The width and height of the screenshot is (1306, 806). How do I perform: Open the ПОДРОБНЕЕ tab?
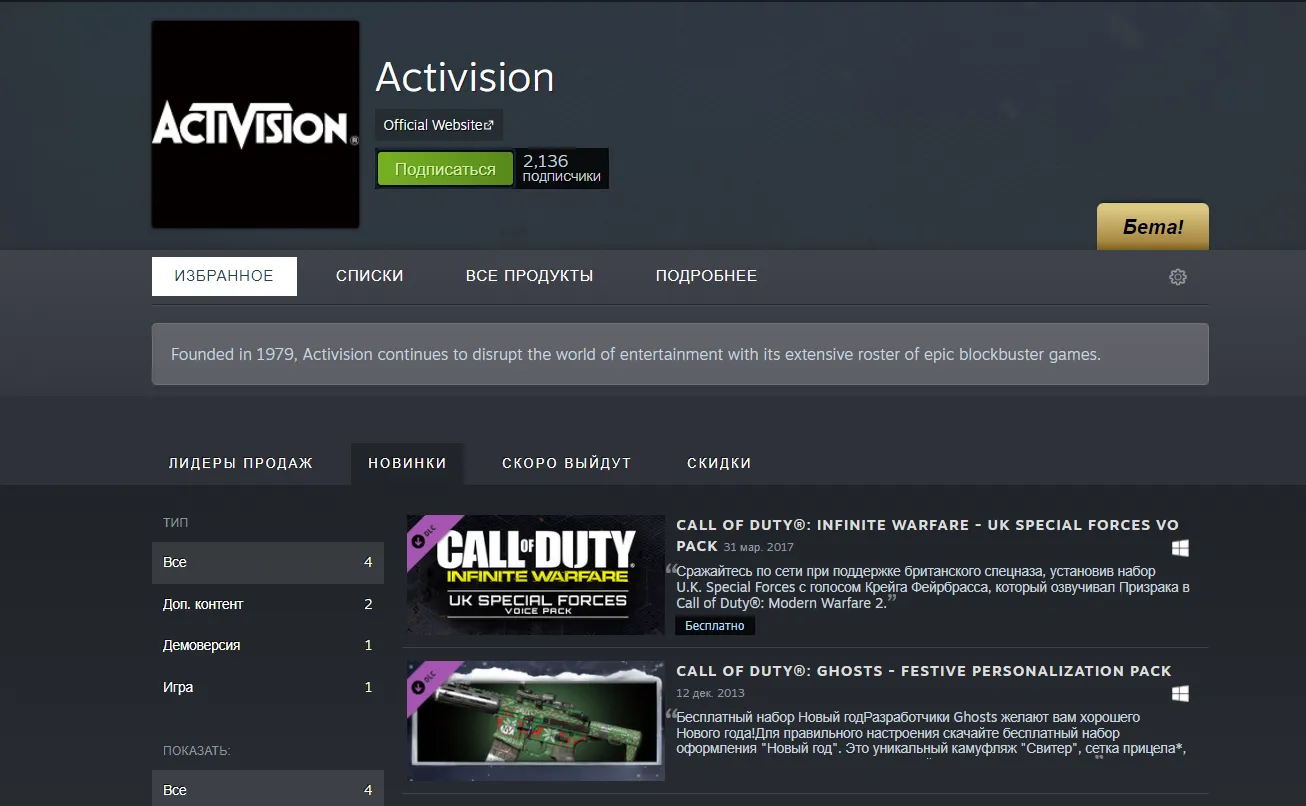tap(706, 276)
